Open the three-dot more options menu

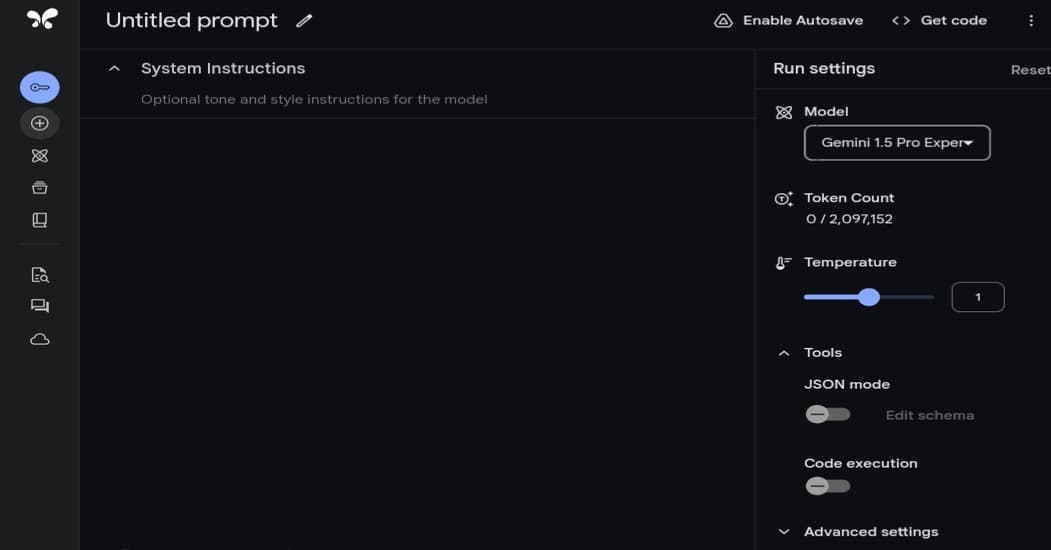[1031, 21]
